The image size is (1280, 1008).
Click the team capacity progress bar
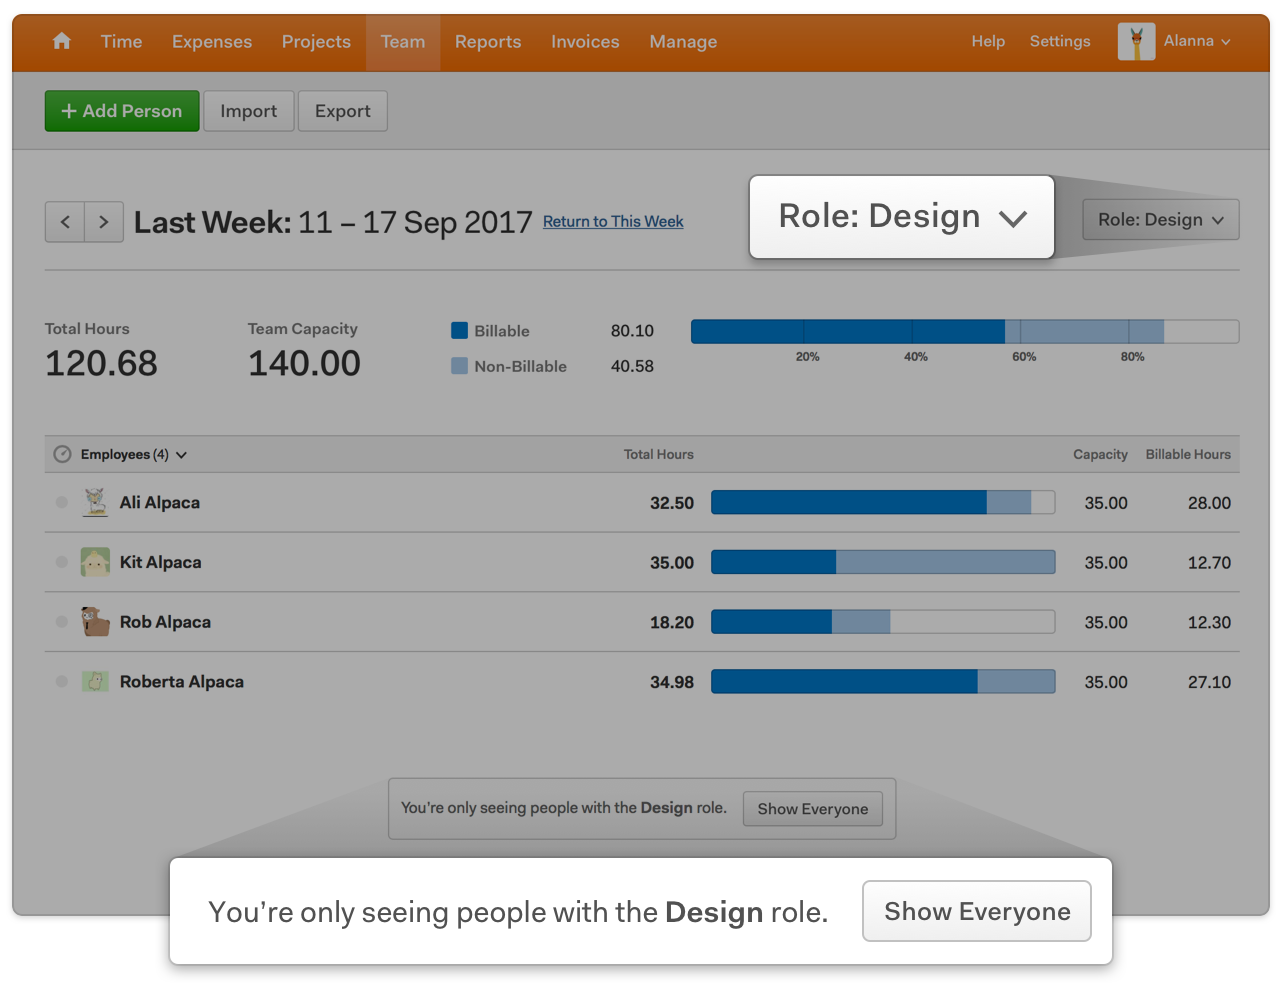[x=963, y=331]
